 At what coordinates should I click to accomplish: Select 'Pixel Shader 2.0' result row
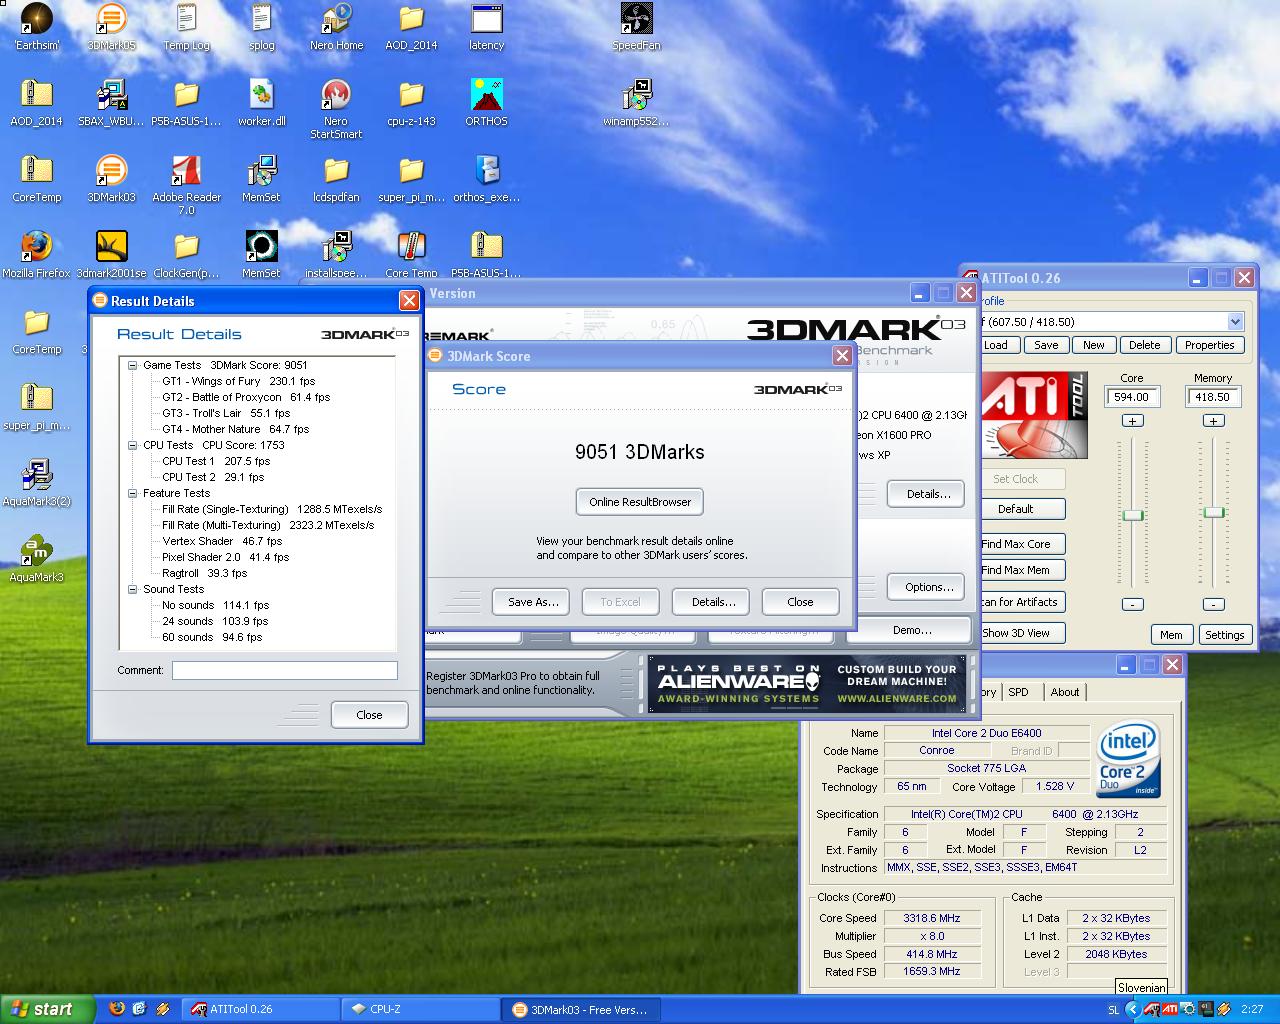(226, 557)
